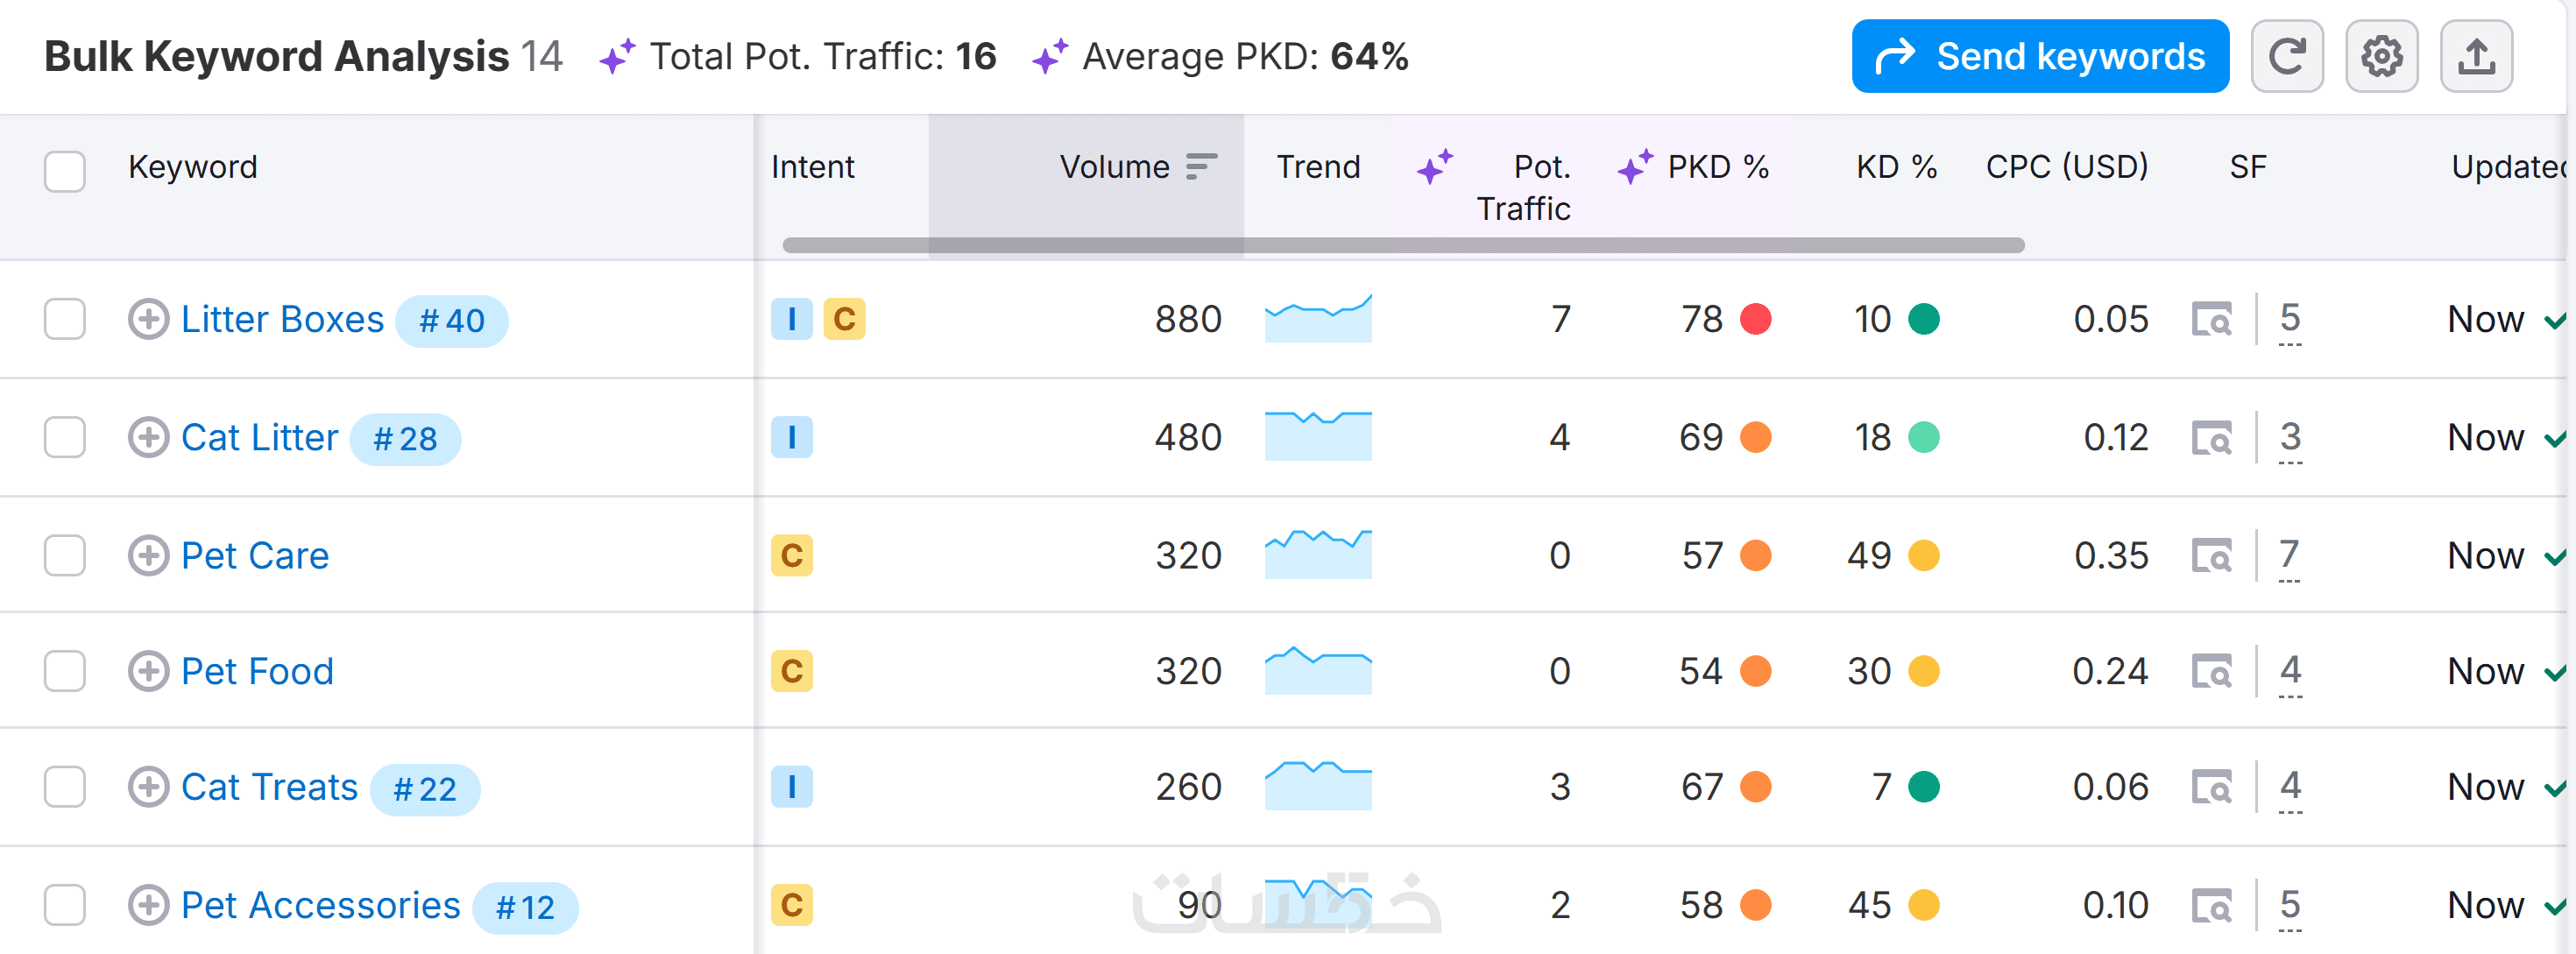Click the horizontal table scrollbar
This screenshot has height=954, width=2576.
1402,245
